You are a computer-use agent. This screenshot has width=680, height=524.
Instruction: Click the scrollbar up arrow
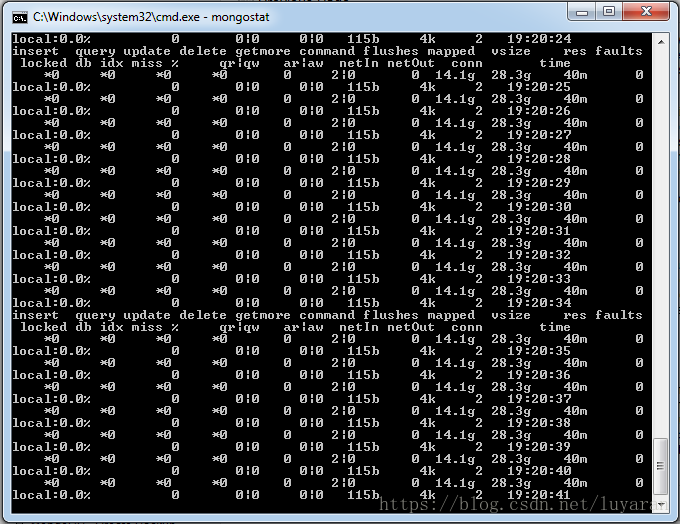tap(661, 42)
